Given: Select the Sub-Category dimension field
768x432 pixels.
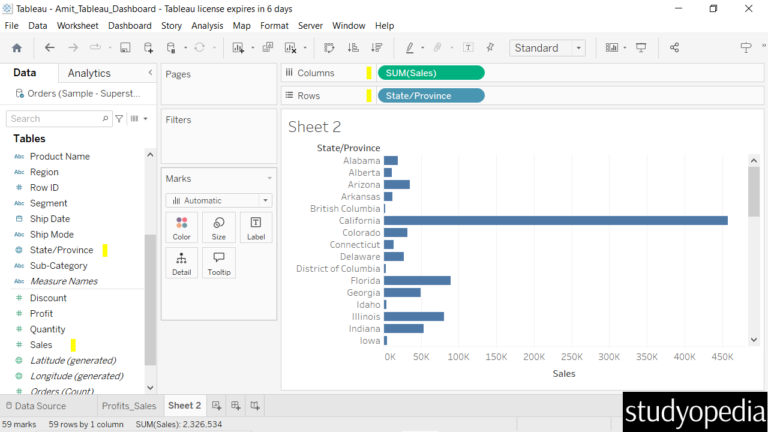Looking at the screenshot, I should pyautogui.click(x=58, y=265).
